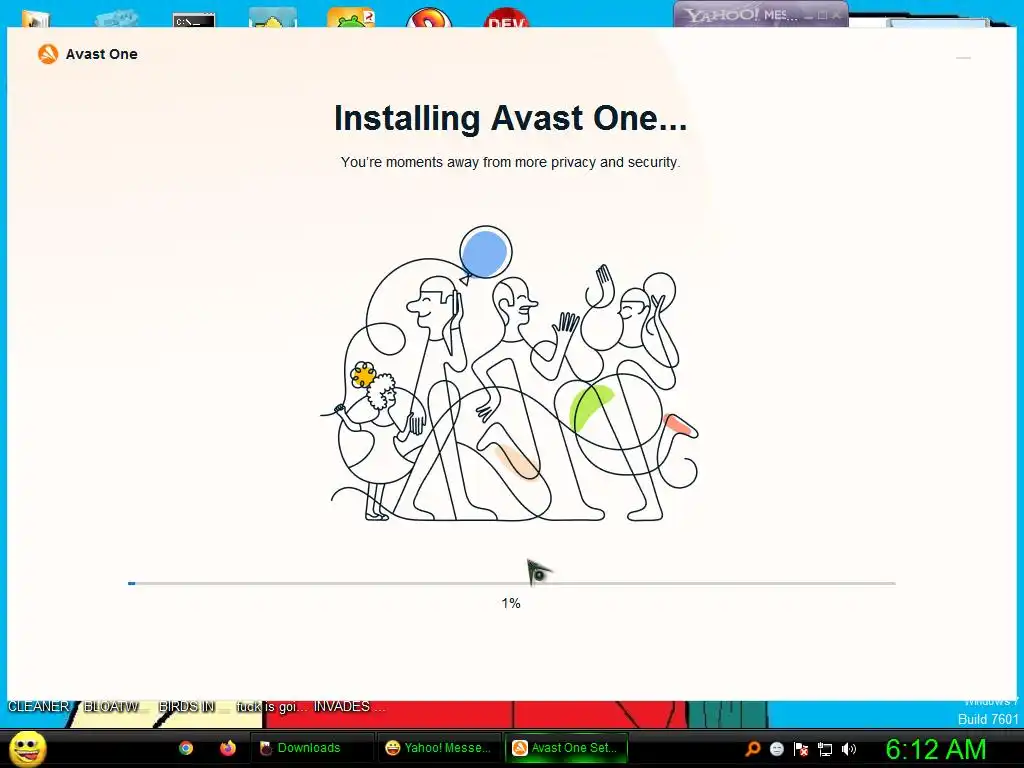Click the 'Avast One' title text

coord(101,54)
